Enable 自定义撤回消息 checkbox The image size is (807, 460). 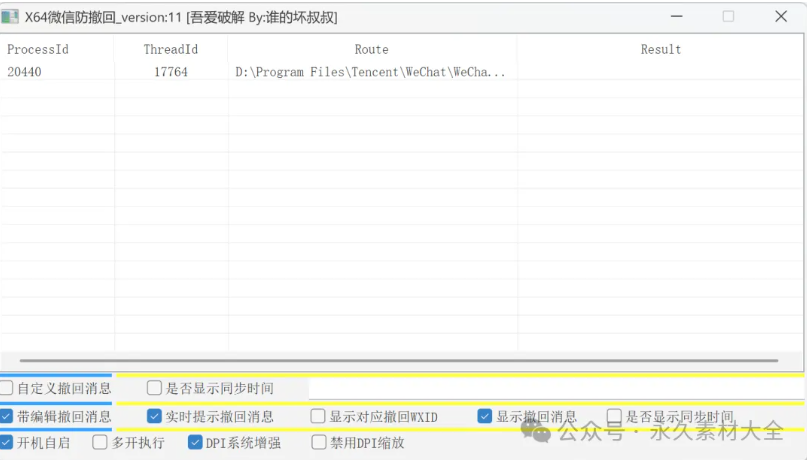[x=6, y=388]
